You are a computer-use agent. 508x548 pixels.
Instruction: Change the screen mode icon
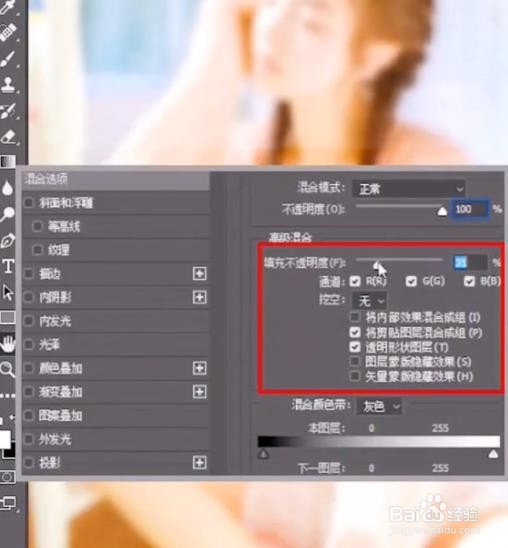point(8,503)
